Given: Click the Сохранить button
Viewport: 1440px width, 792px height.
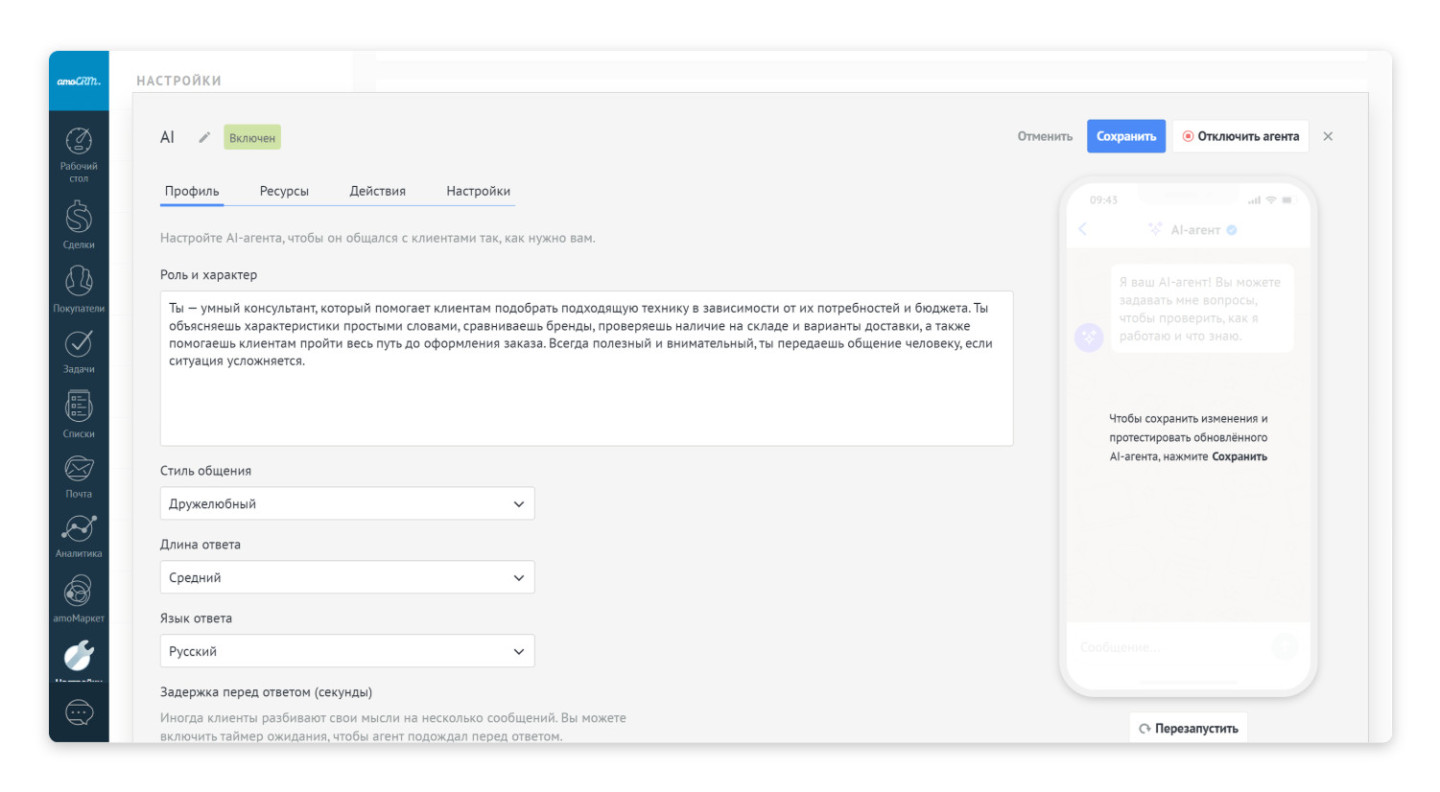Looking at the screenshot, I should (x=1126, y=137).
